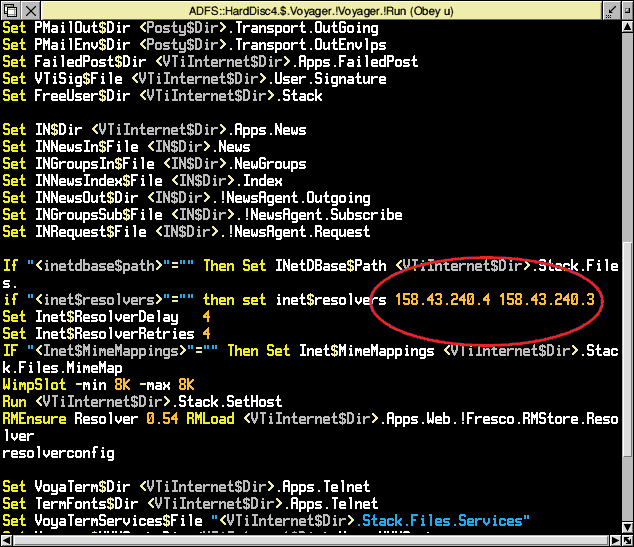Image resolution: width=634 pixels, height=547 pixels.
Task: Click the Run keyword before Stack.SetHost
Action: point(15,401)
